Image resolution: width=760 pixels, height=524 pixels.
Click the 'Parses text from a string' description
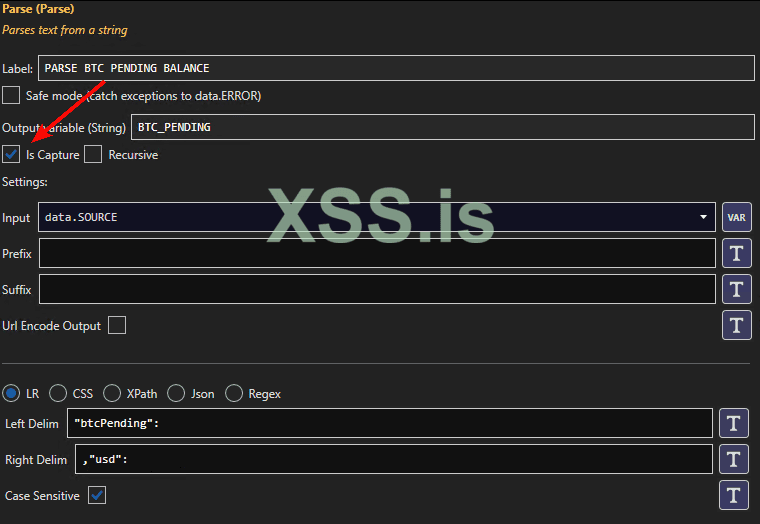[x=65, y=30]
